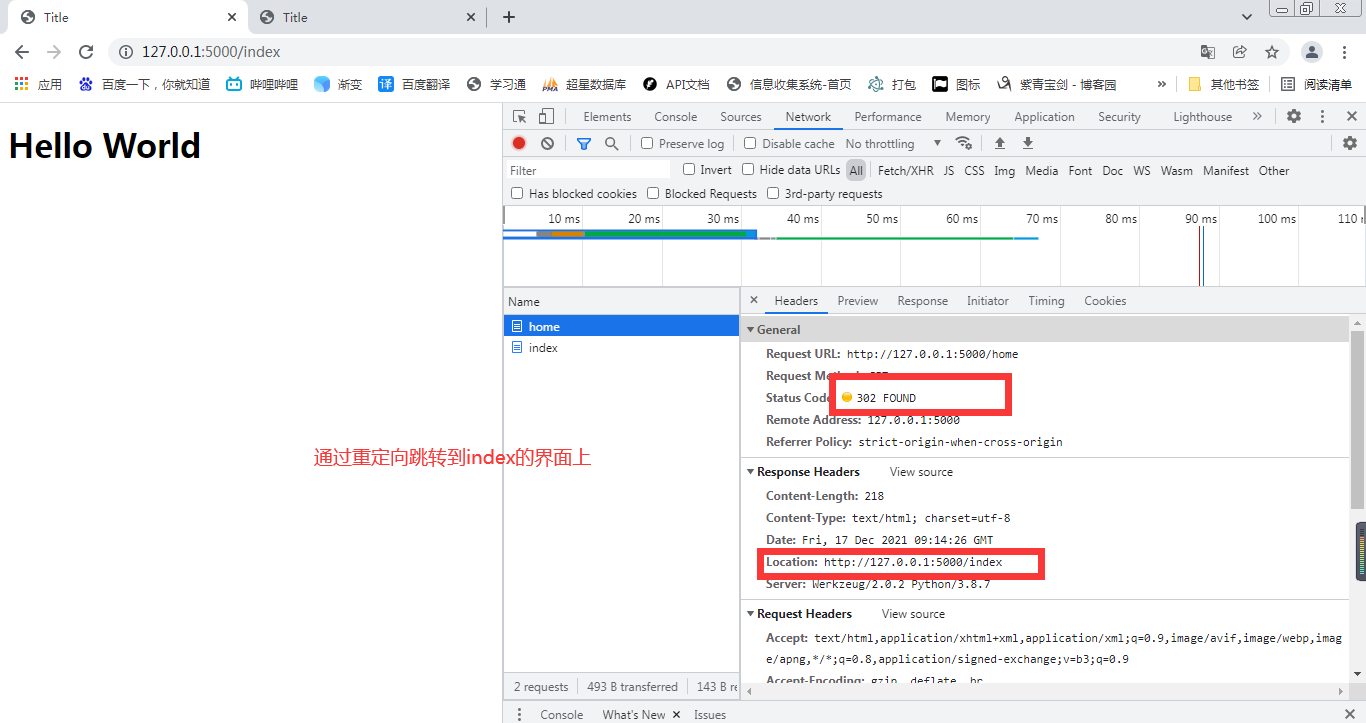Select the index request row

pyautogui.click(x=621, y=348)
